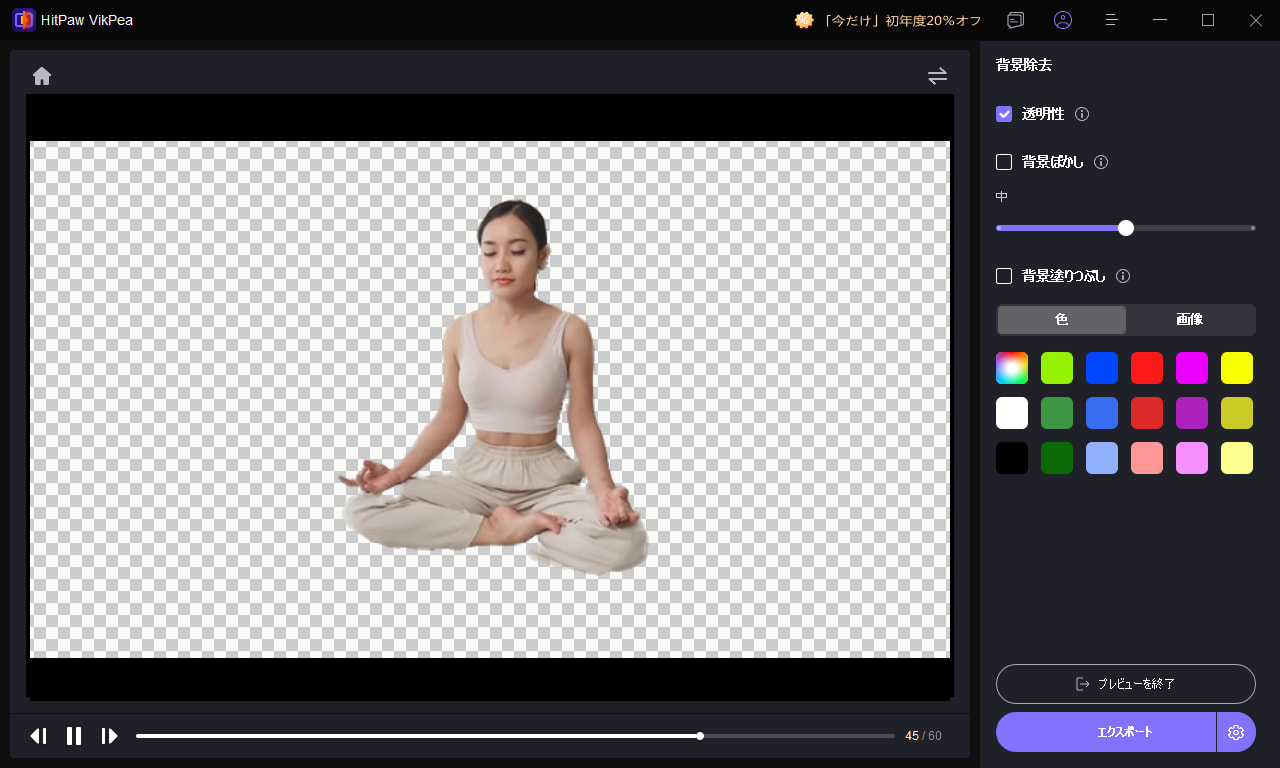Click the account profile icon
This screenshot has width=1280, height=768.
(1063, 20)
